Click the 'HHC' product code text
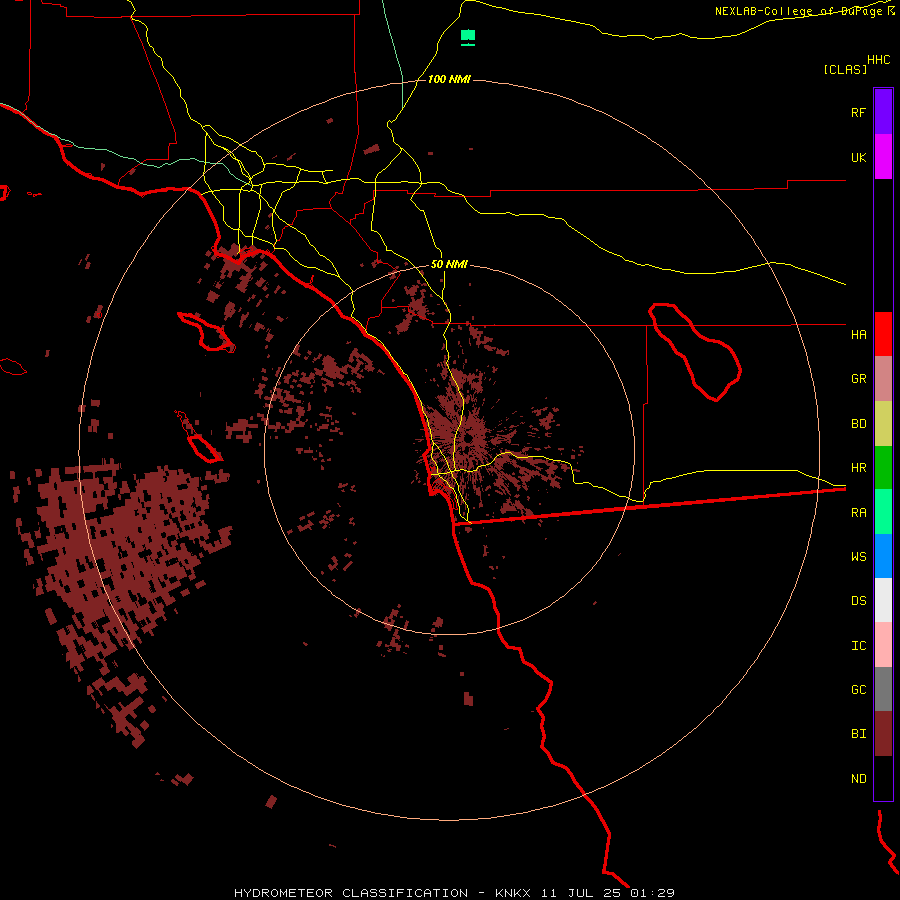 [879, 60]
